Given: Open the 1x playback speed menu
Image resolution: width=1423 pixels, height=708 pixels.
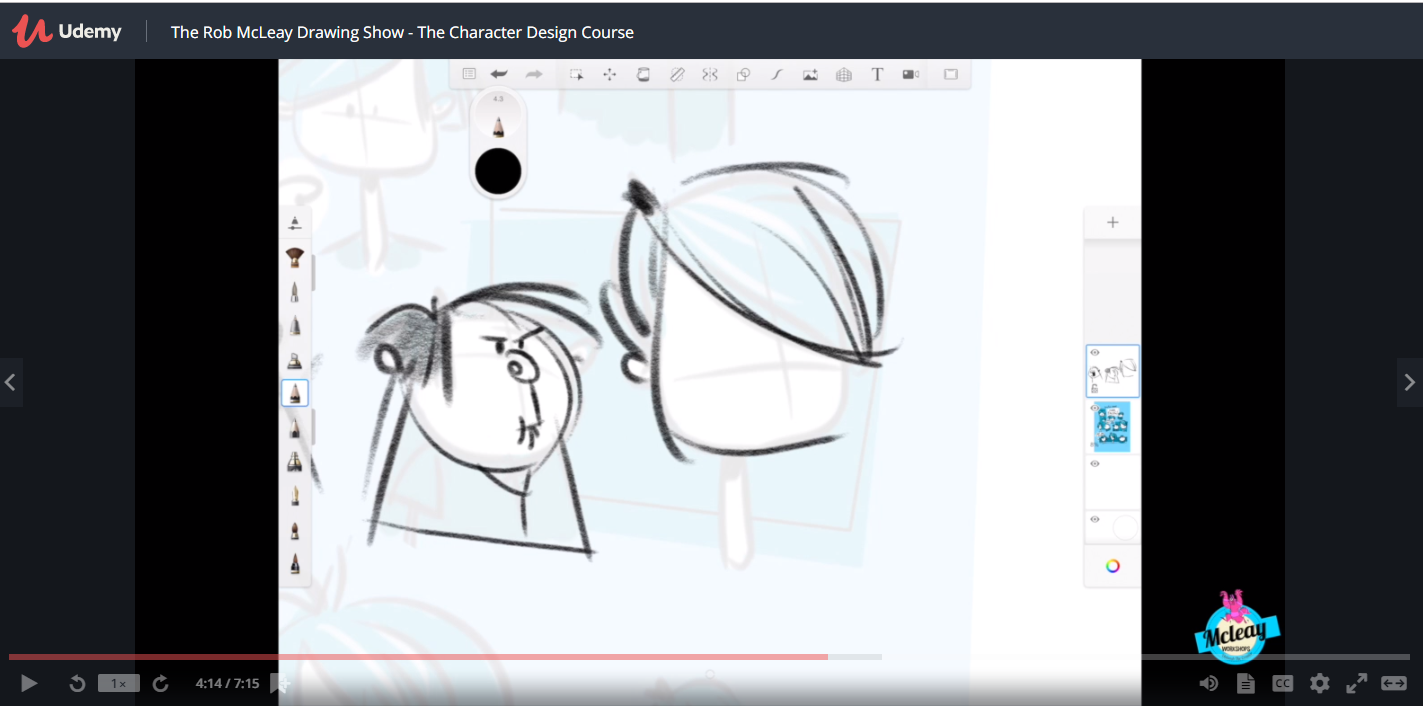Looking at the screenshot, I should point(118,684).
